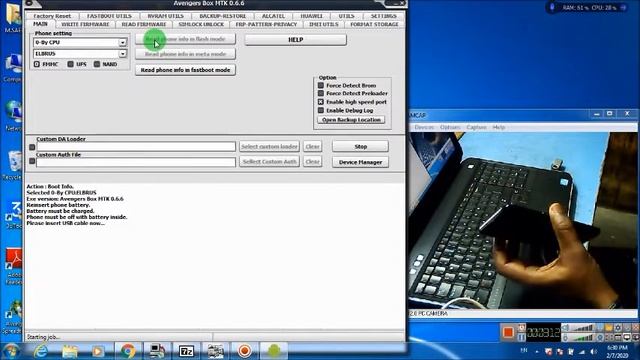Open Google Chrome from the taskbar

[127, 351]
